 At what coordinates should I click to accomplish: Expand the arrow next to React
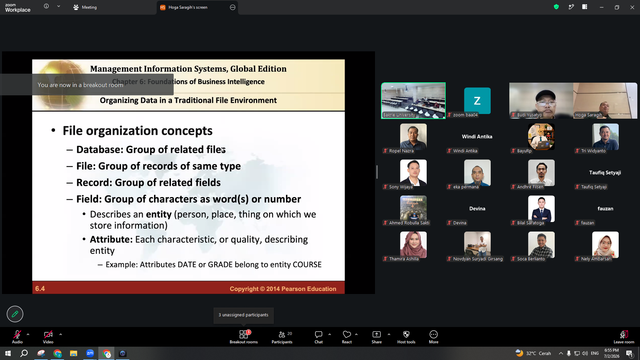(x=356, y=334)
